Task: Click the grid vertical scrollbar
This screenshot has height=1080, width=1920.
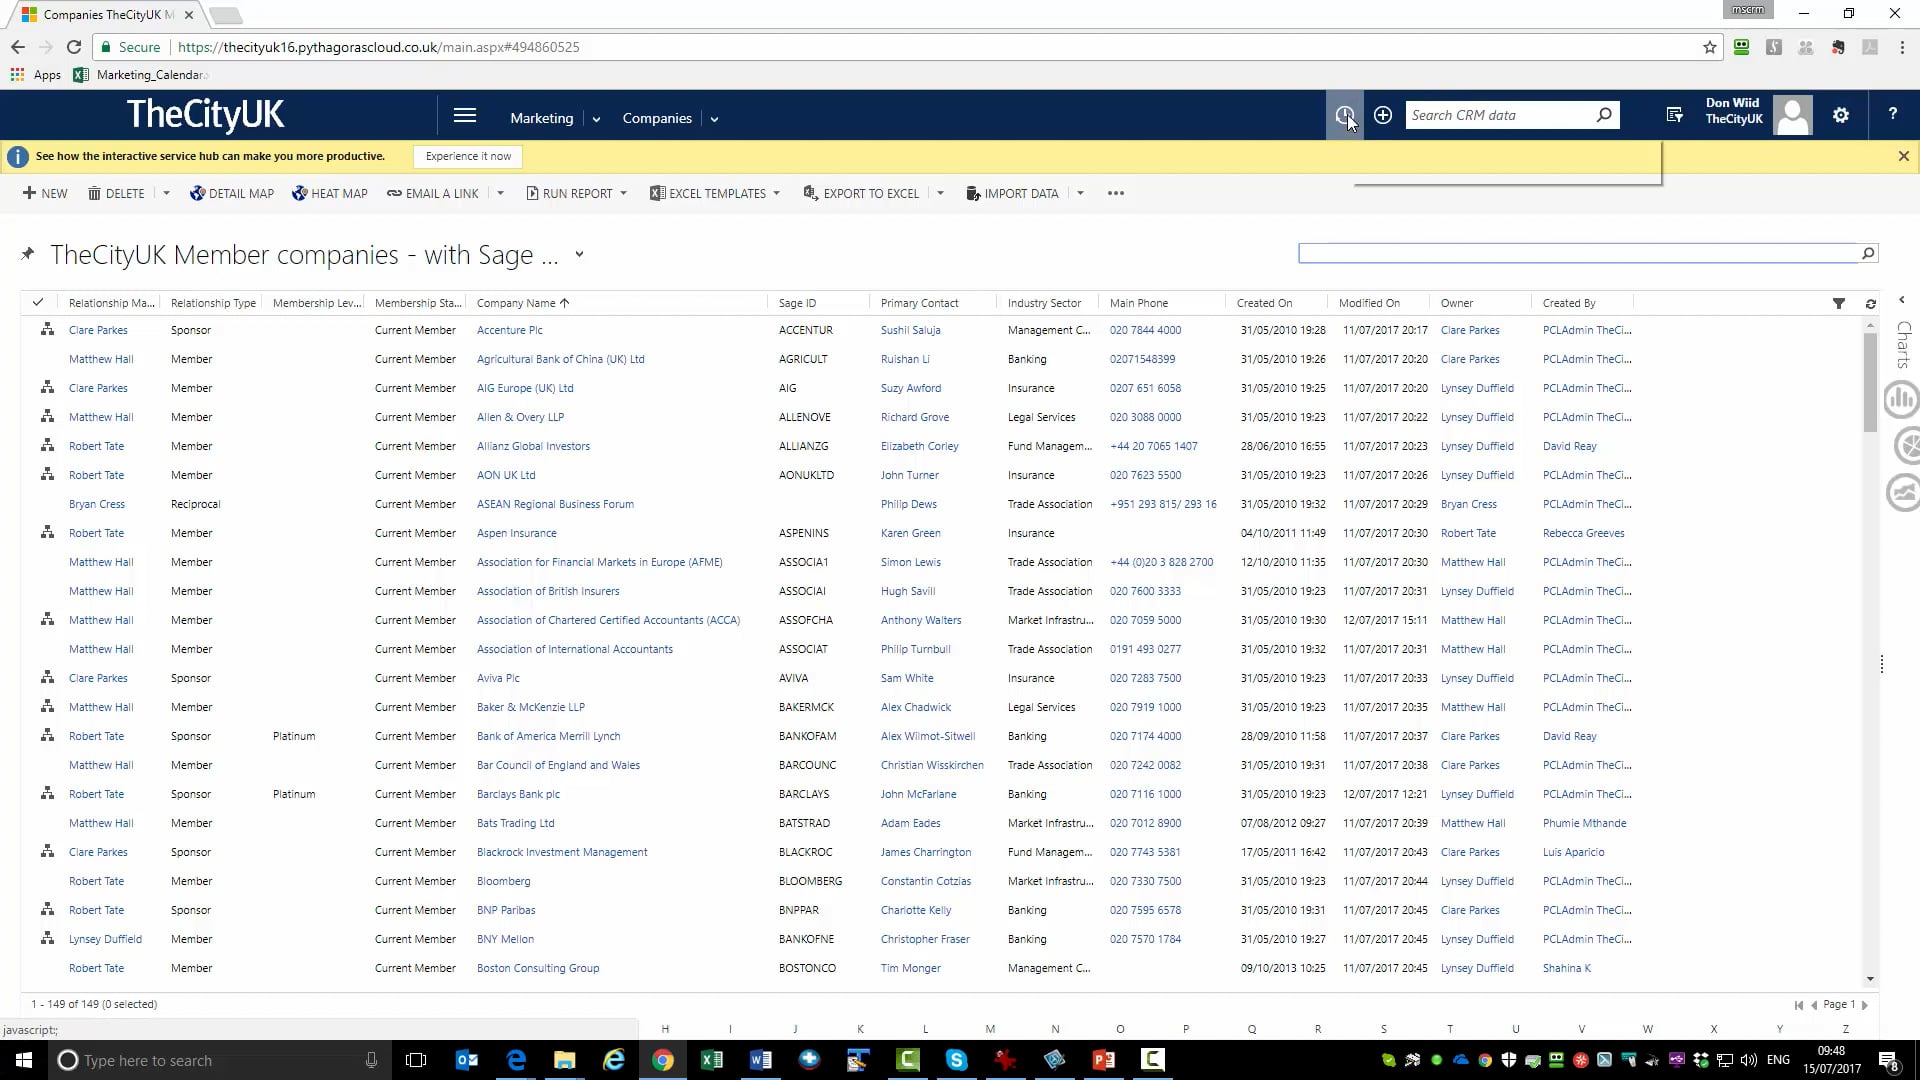Action: tap(1870, 383)
